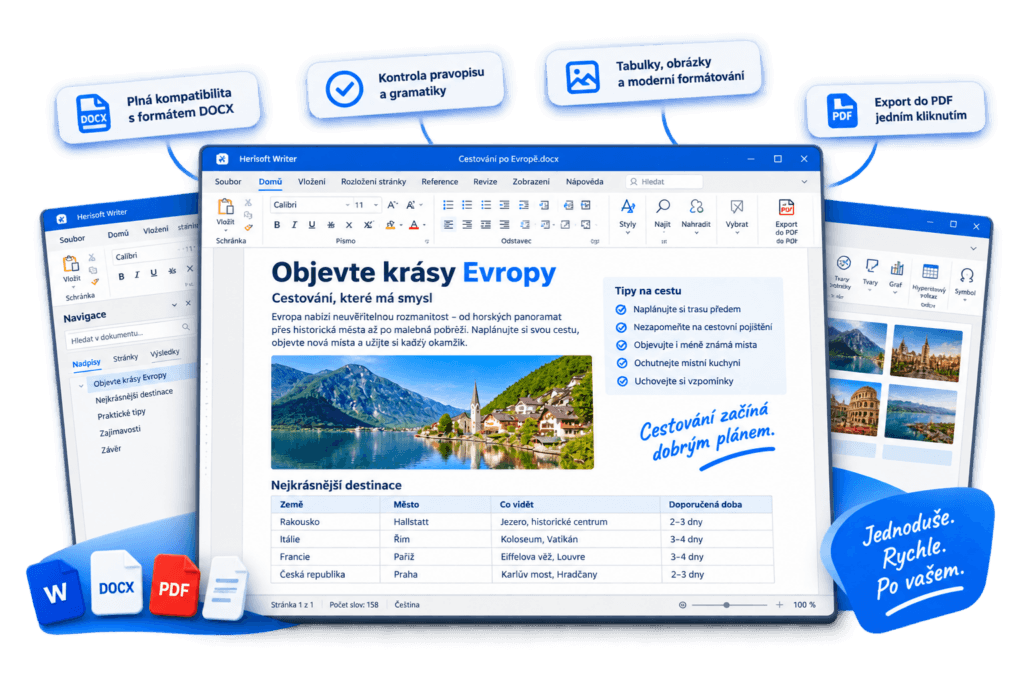
Task: Click the Najít magnifier tool
Action: click(663, 214)
